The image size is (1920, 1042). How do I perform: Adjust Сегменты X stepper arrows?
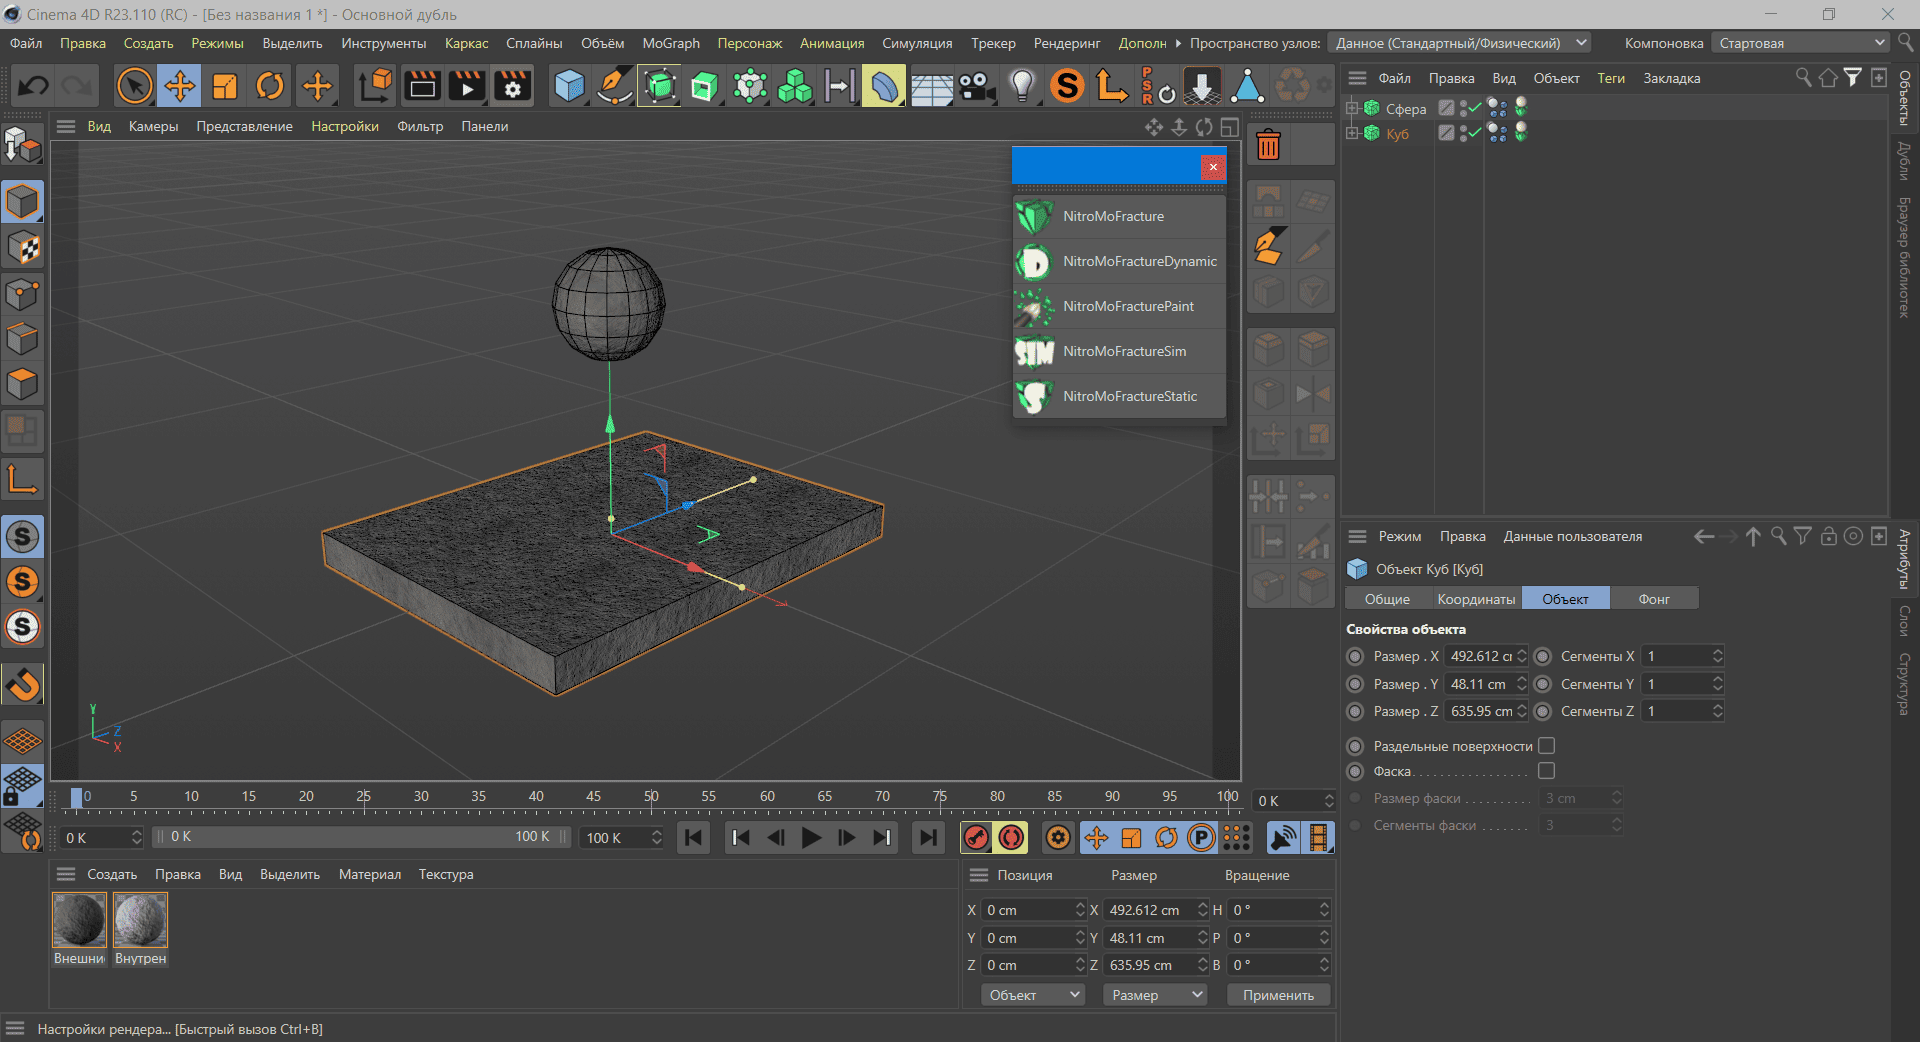coord(1717,656)
